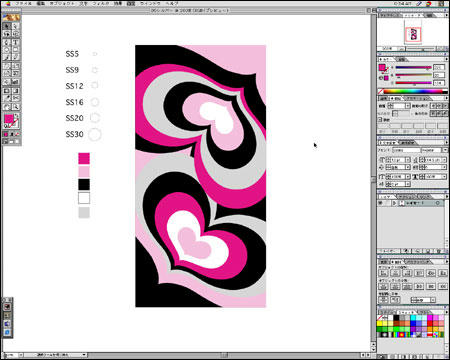Click the magenta fill box in the toolbox
The width and height of the screenshot is (450, 360).
8,119
